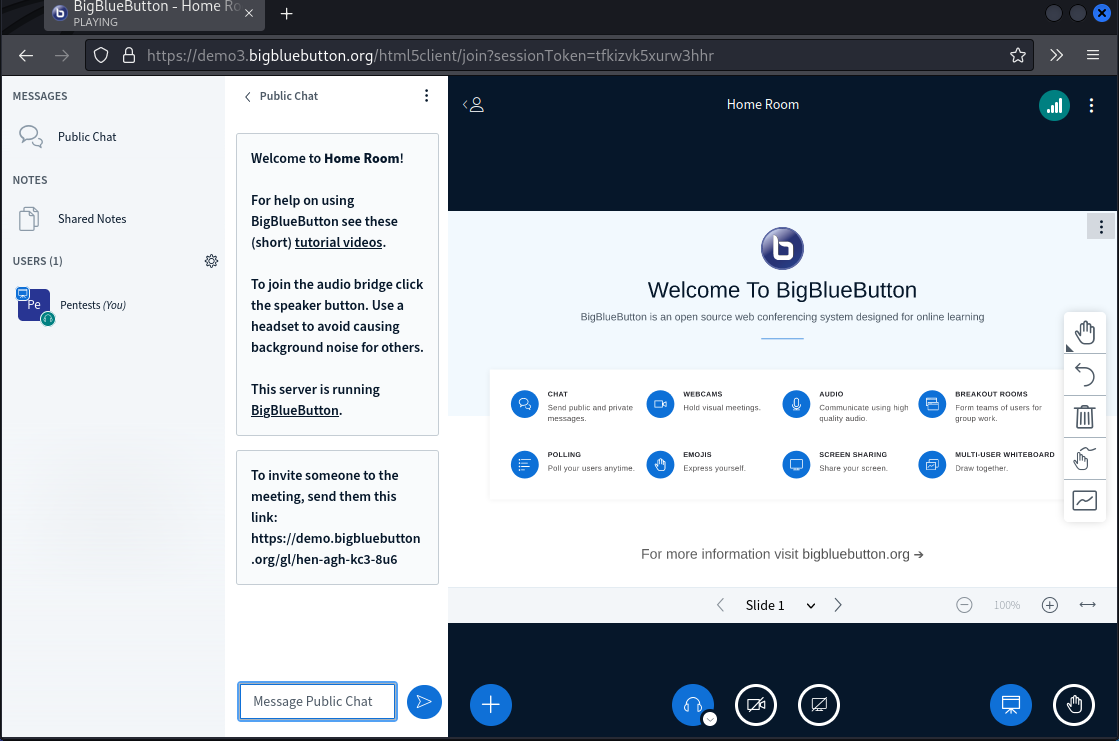The image size is (1119, 741).
Task: Raise hand with the hand button
Action: pos(1074,704)
